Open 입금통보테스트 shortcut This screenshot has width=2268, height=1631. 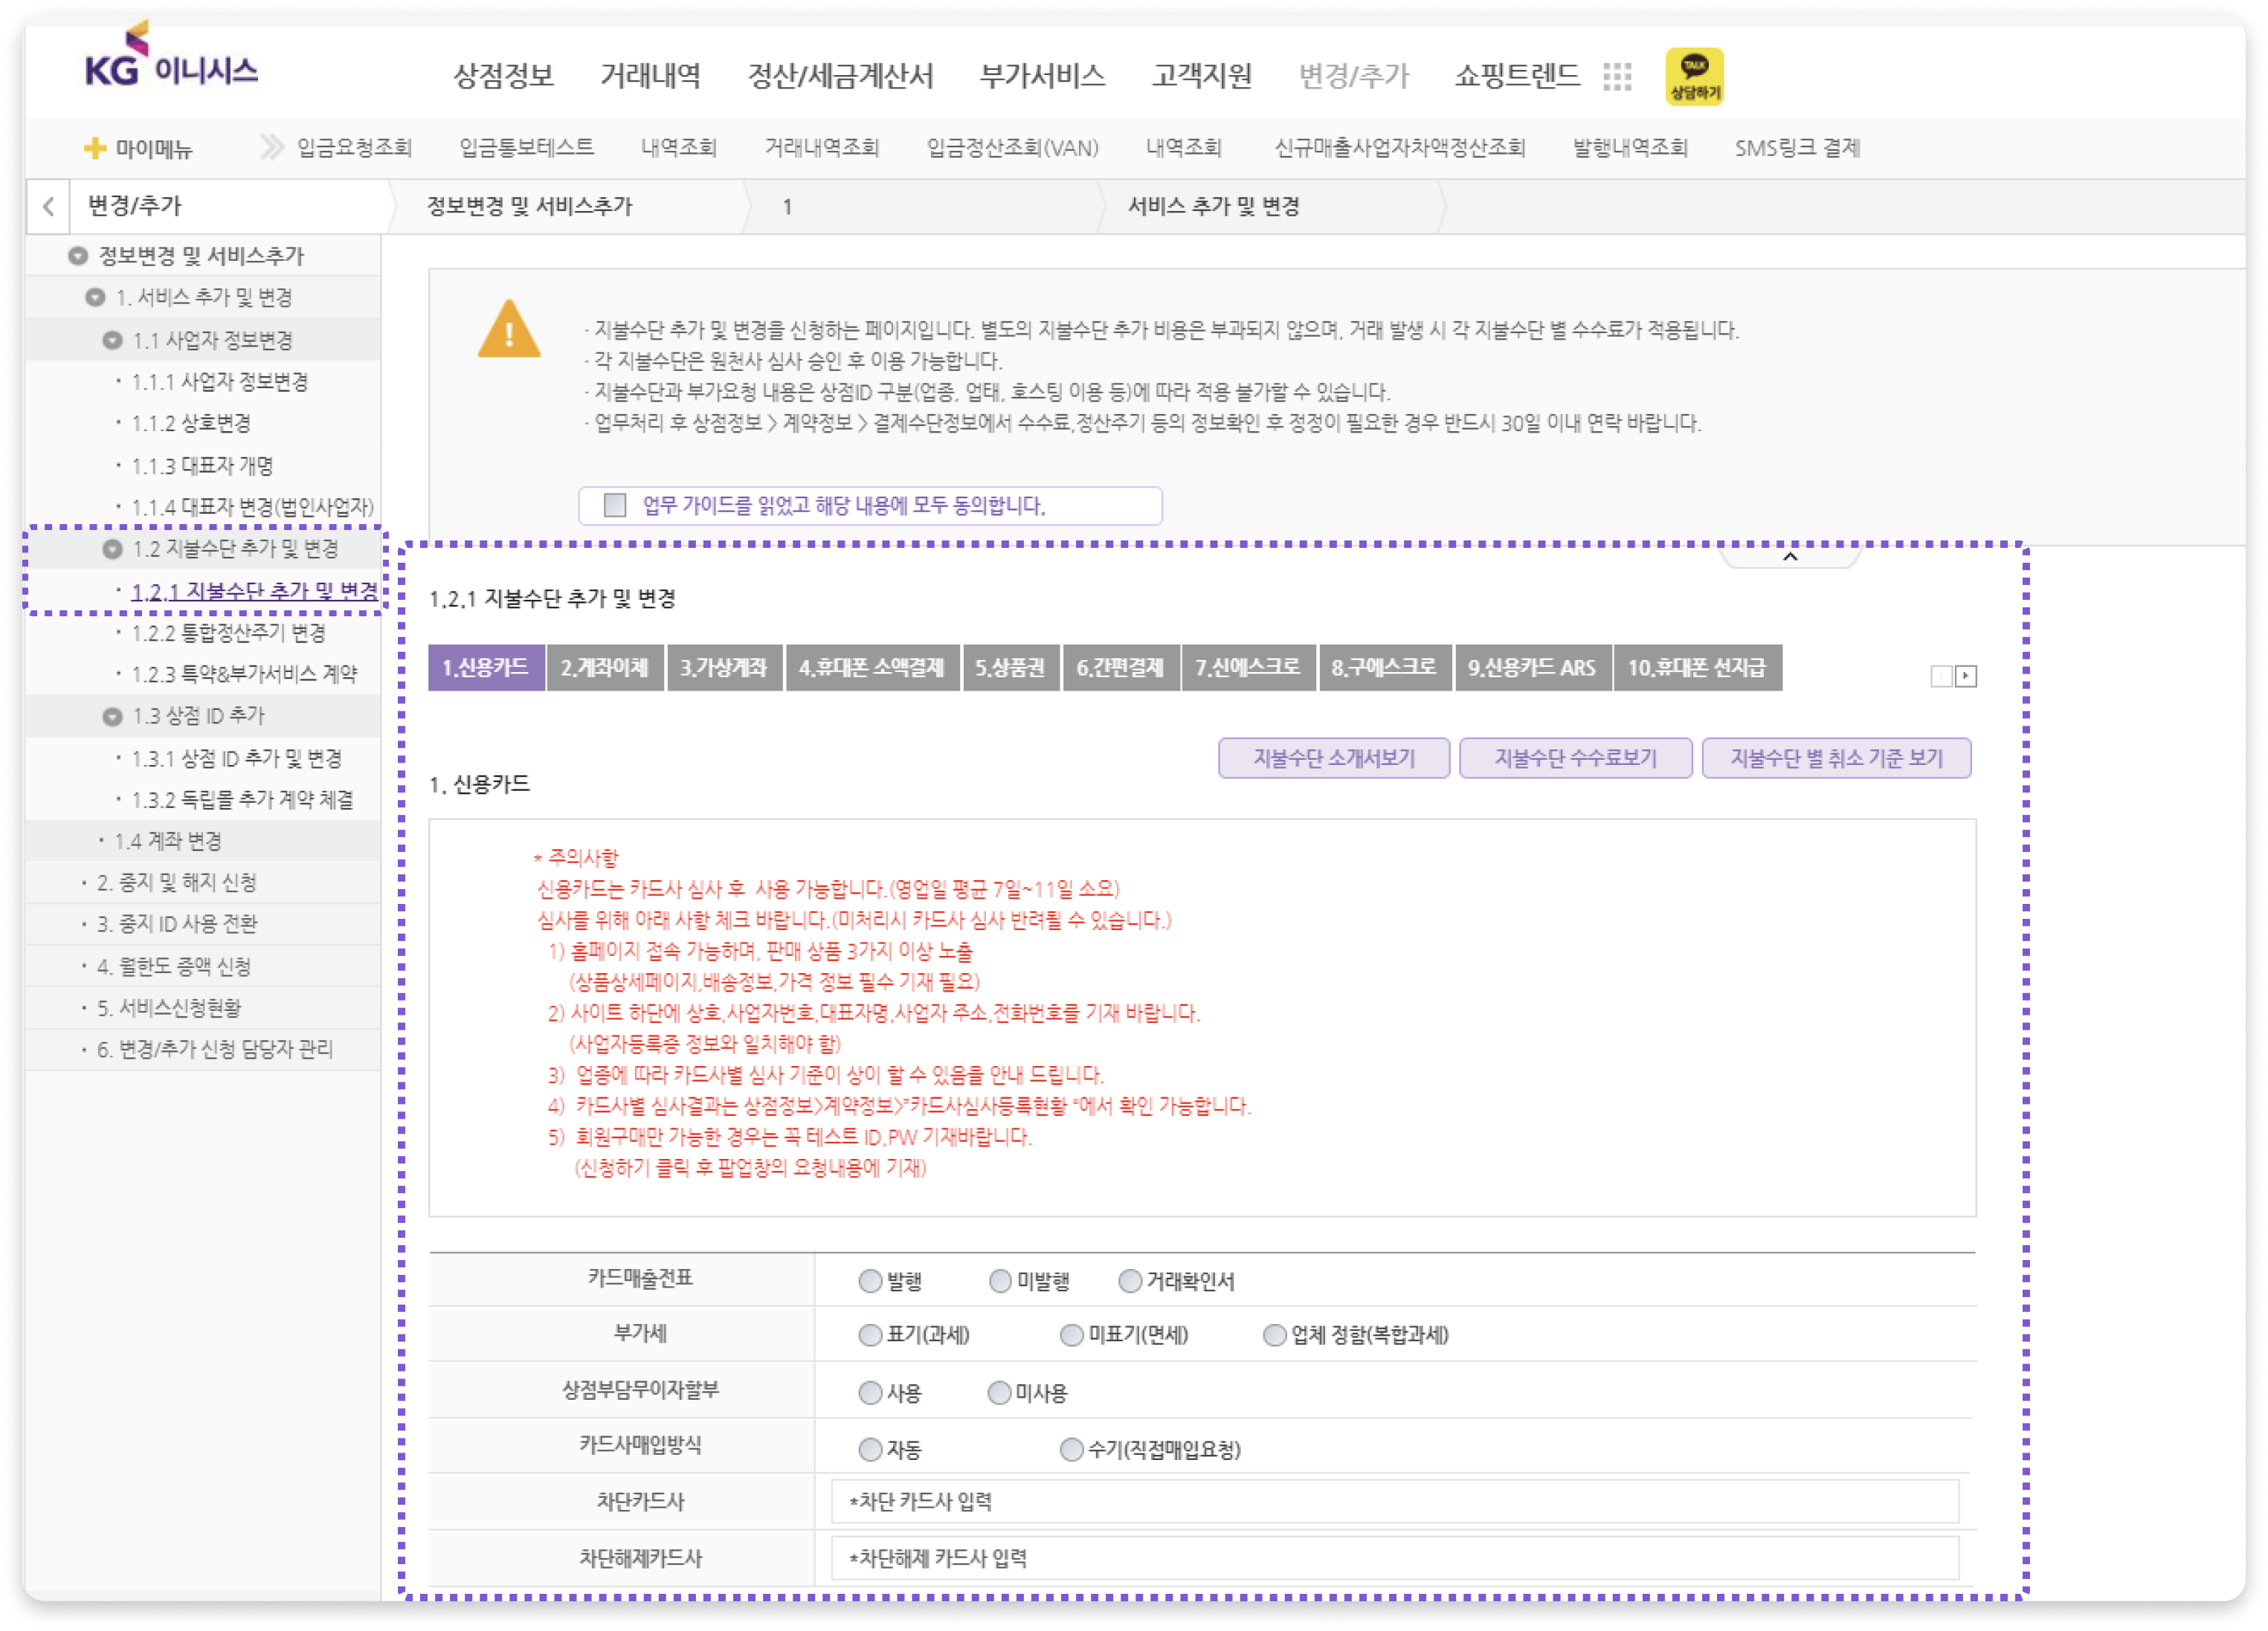526,148
